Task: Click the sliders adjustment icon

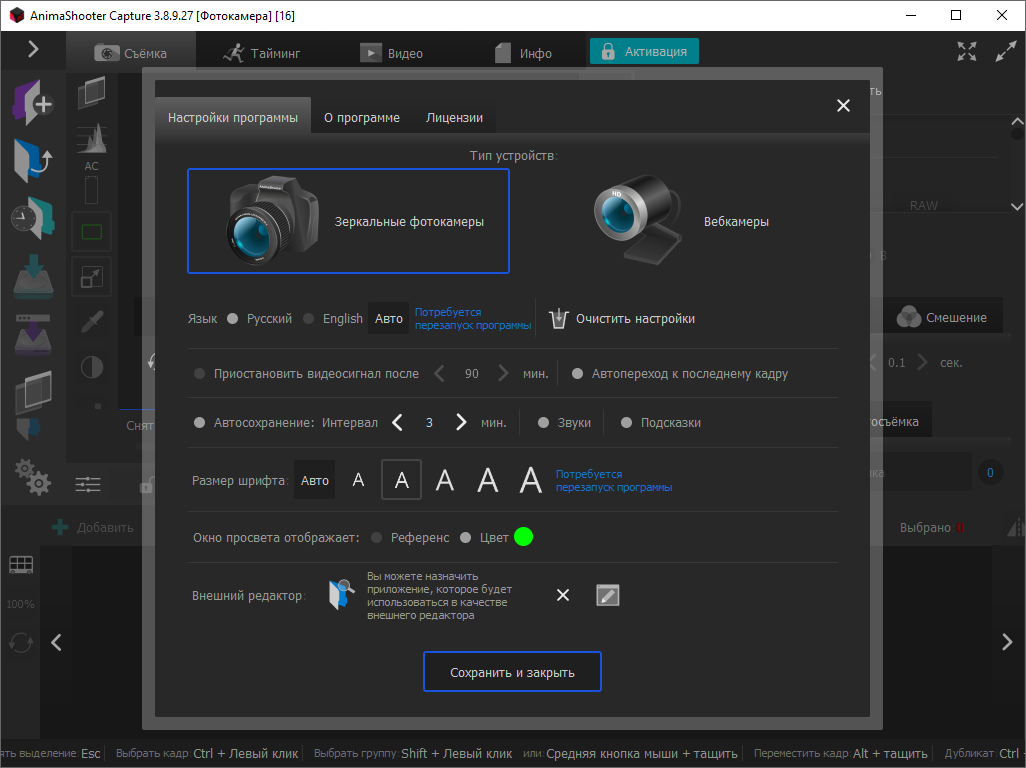Action: (x=88, y=484)
